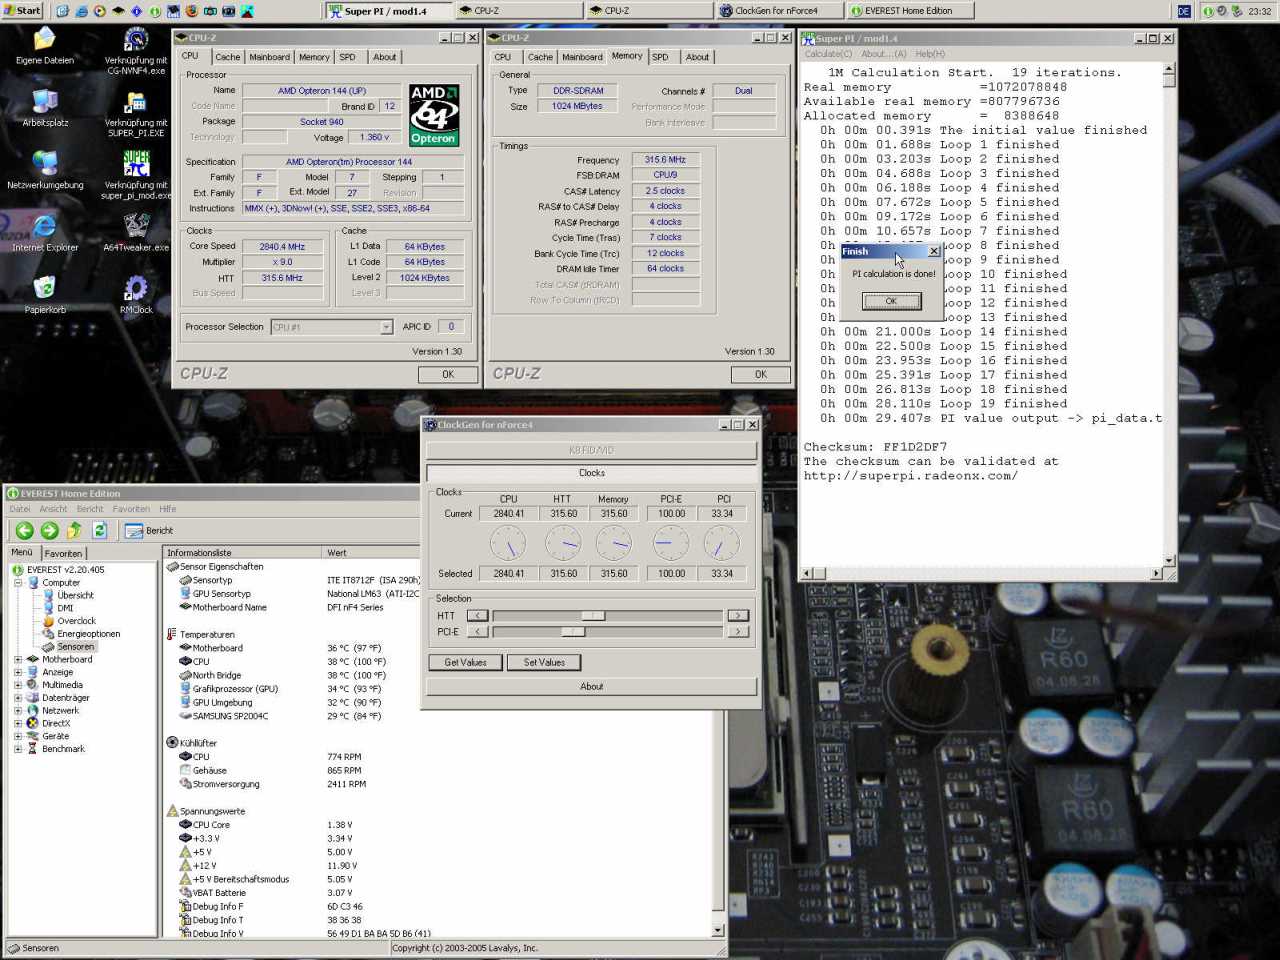Image resolution: width=1280 pixels, height=960 pixels.
Task: Open Arbeitsplatz desktop icon
Action: coord(45,109)
